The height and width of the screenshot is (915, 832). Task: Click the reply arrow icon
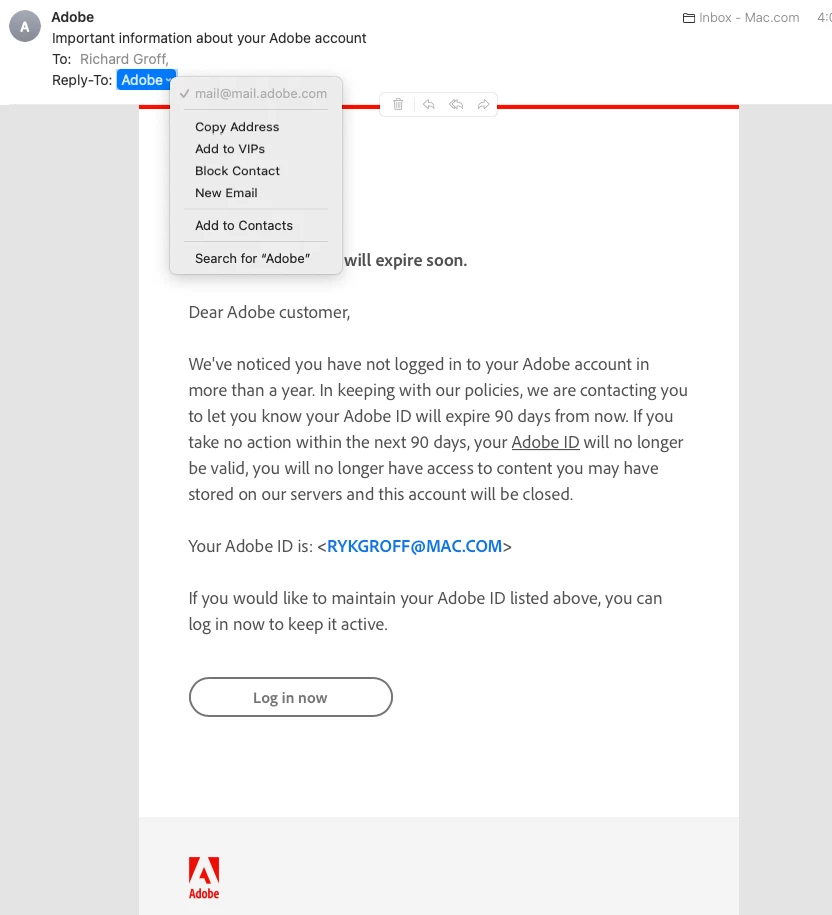429,104
